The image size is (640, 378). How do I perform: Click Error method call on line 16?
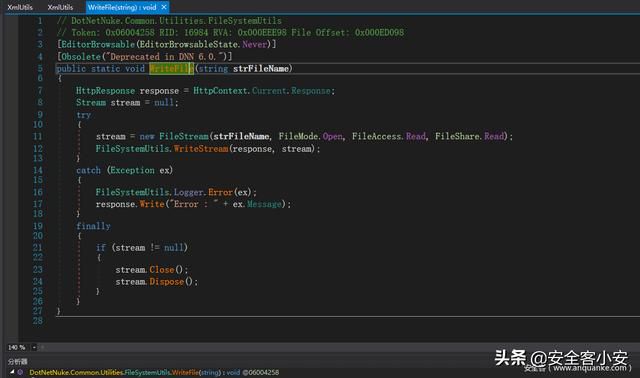coord(220,192)
